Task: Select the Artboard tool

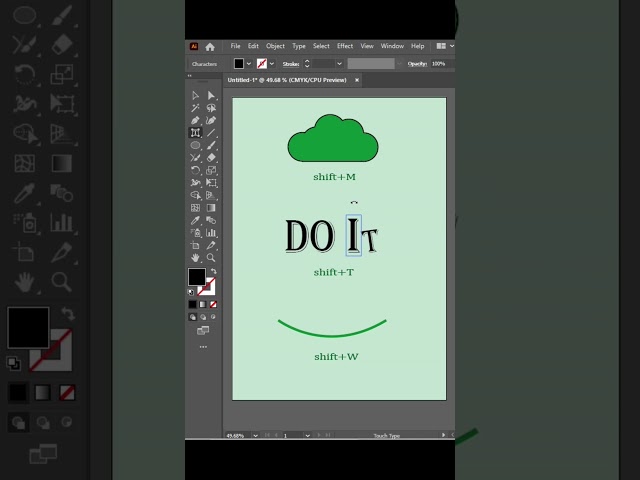Action: tap(195, 245)
